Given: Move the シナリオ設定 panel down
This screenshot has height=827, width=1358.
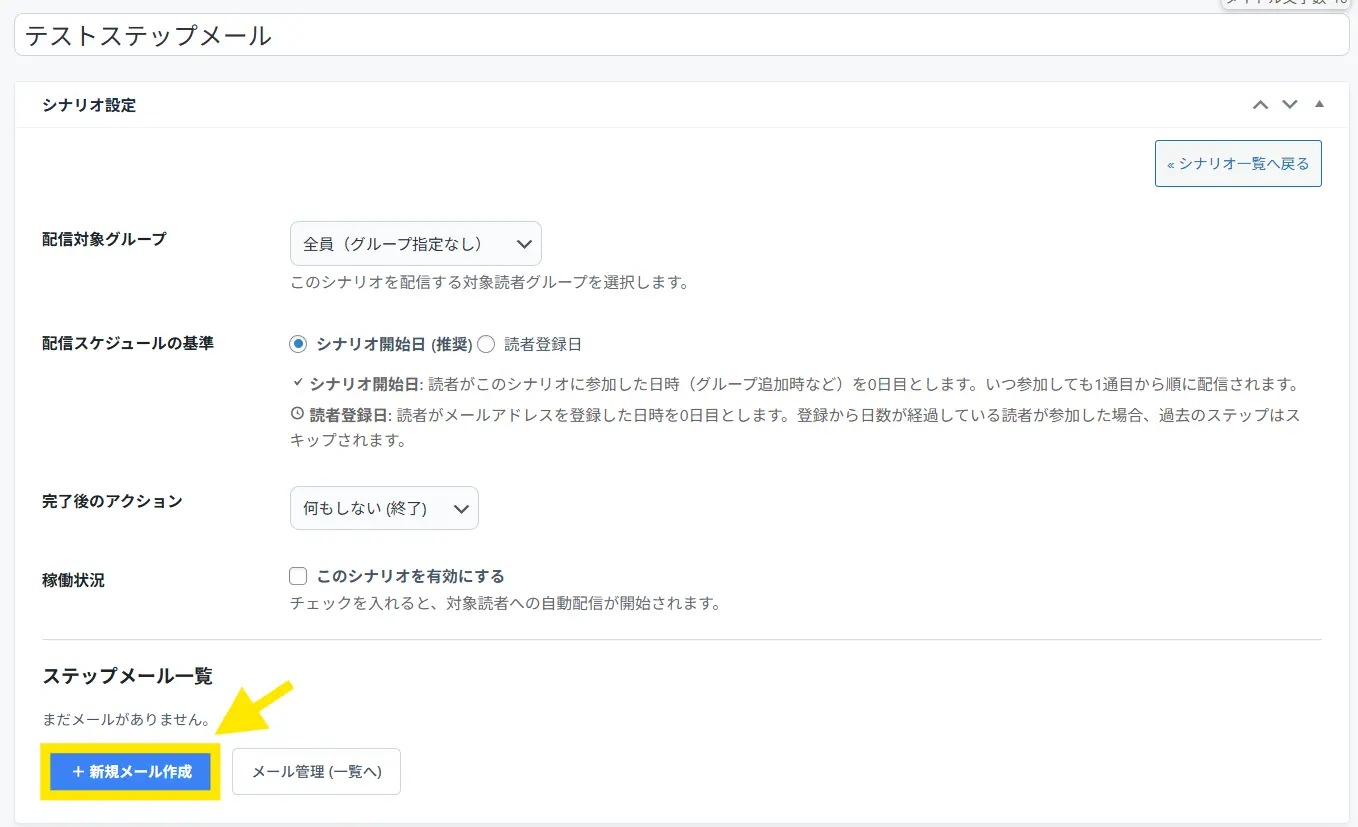Looking at the screenshot, I should pos(1290,105).
